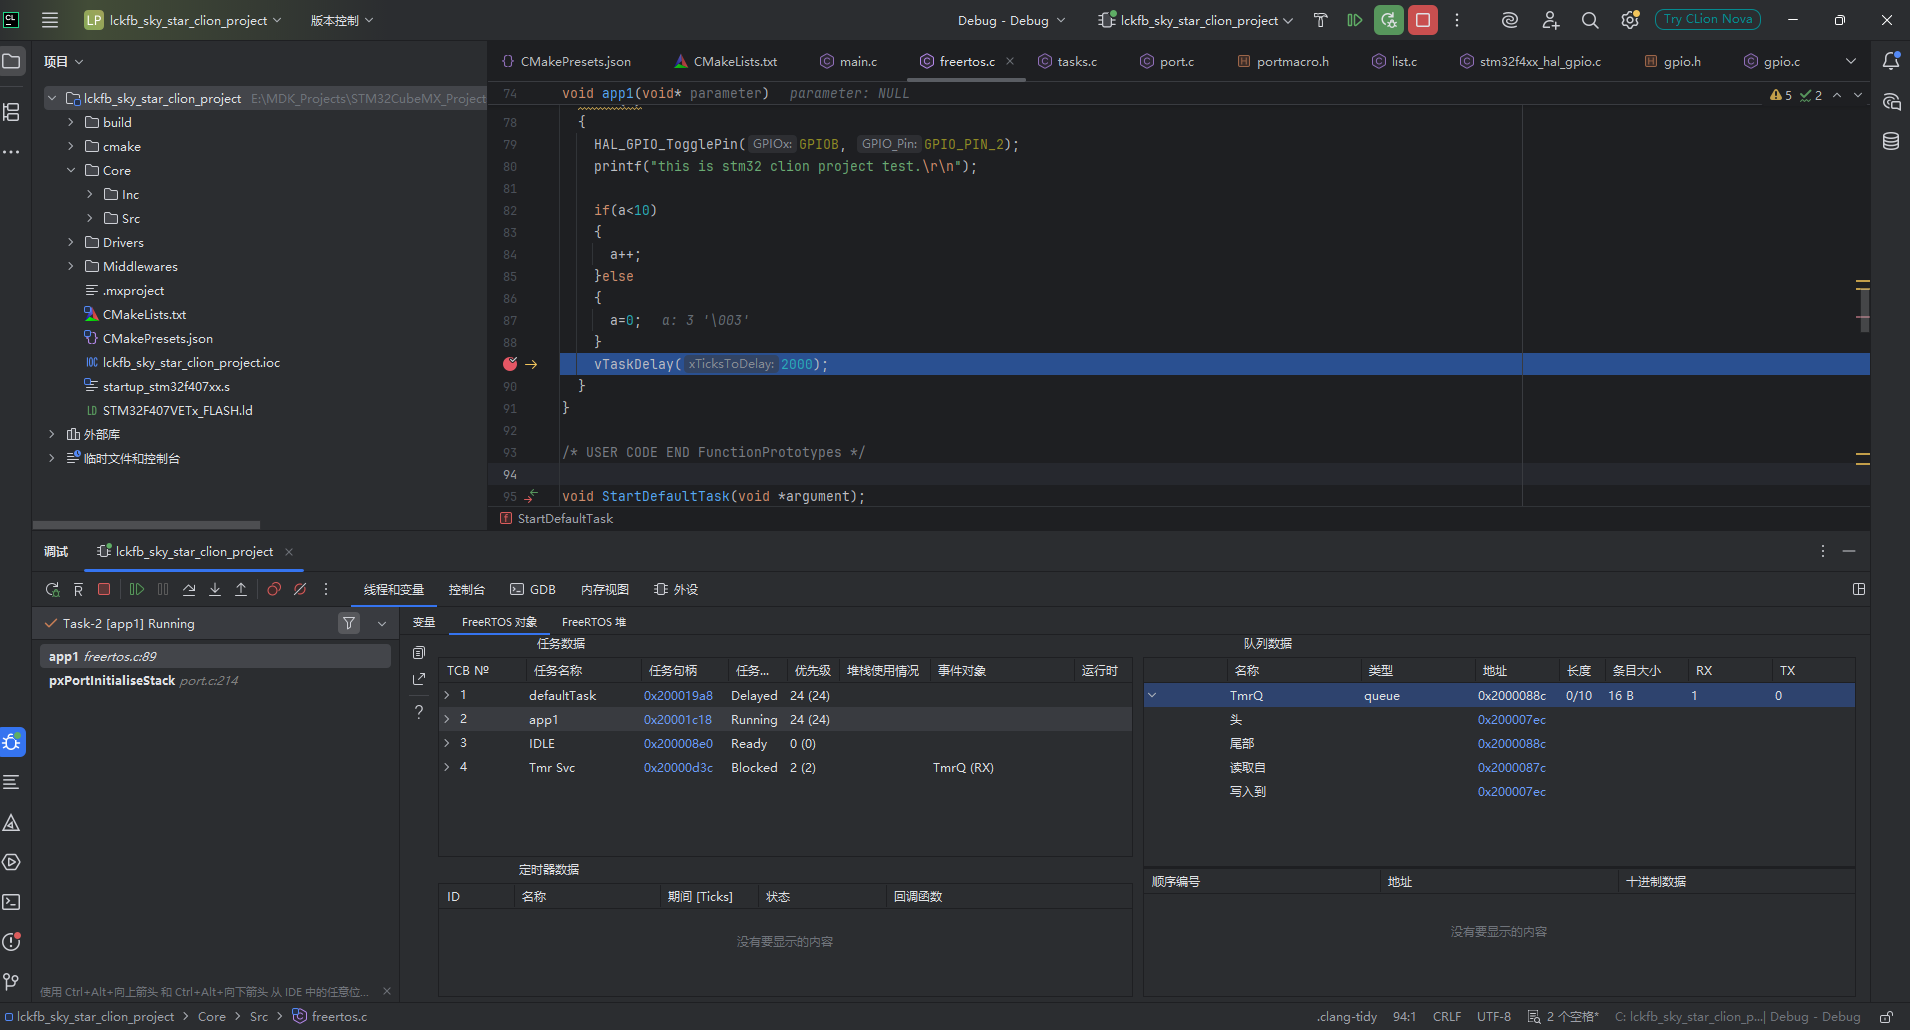Viewport: 1910px width, 1030px height.
Task: Expand task row defaultTask
Action: pos(447,695)
